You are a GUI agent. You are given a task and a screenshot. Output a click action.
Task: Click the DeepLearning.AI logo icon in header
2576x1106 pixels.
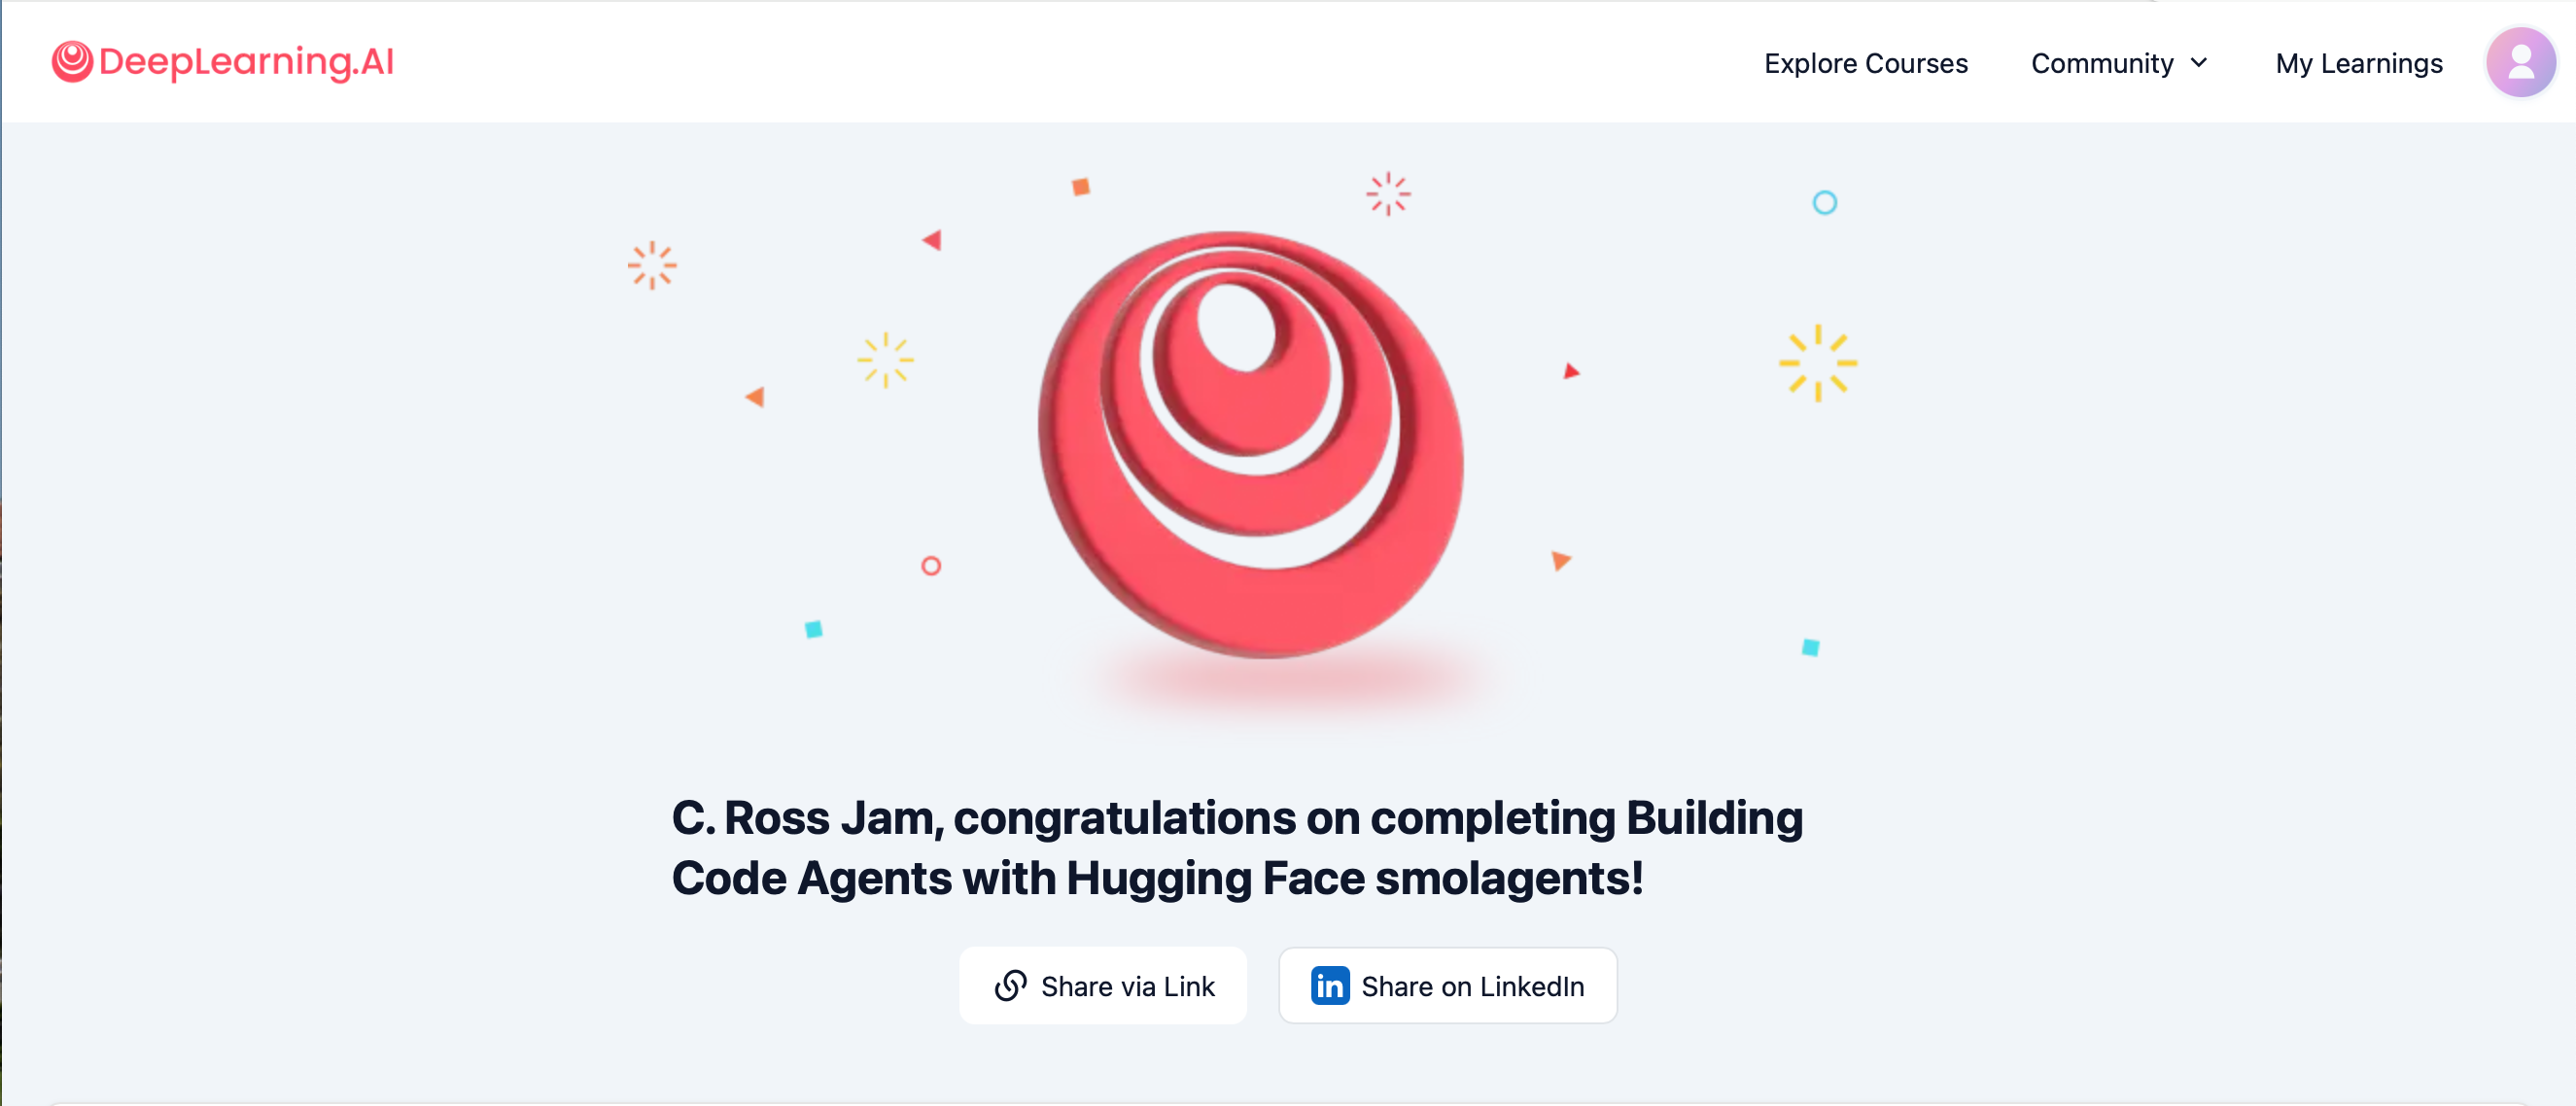tap(72, 62)
